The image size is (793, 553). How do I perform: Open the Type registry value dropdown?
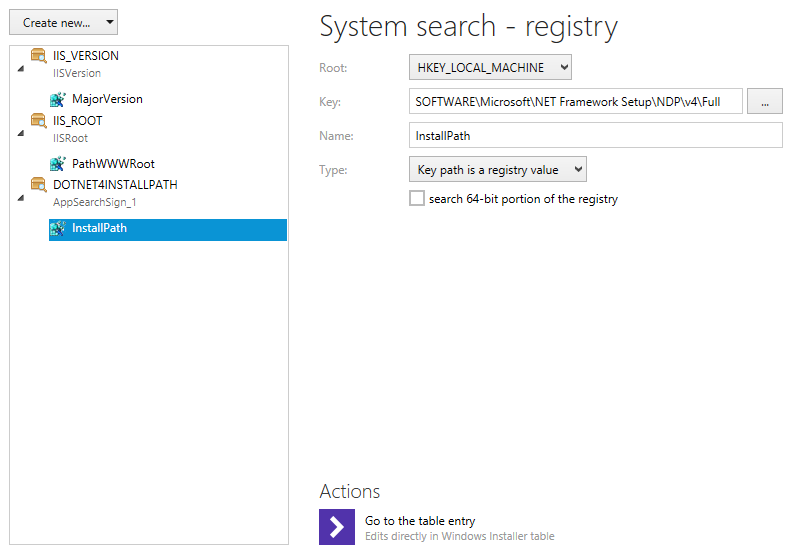point(497,170)
